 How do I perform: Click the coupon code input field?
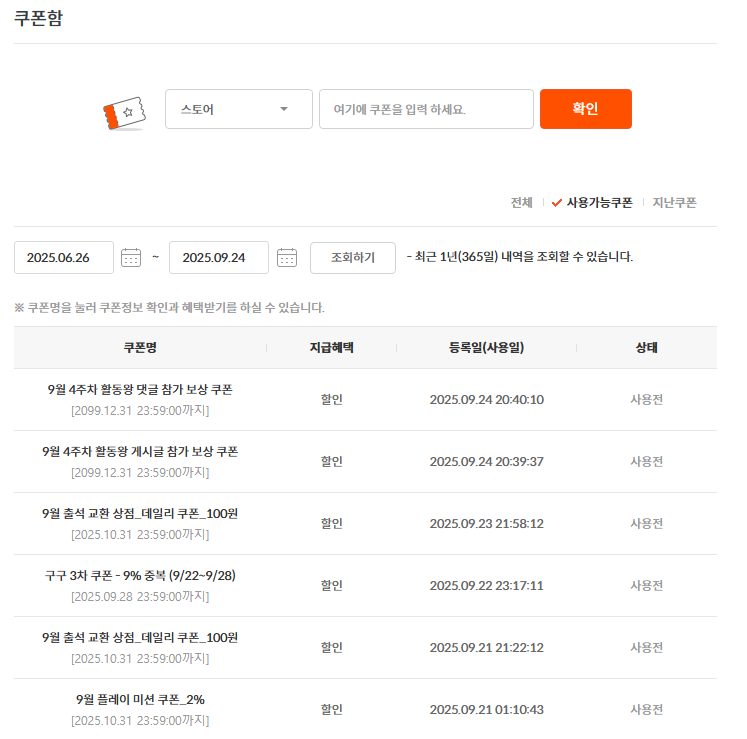(x=426, y=109)
